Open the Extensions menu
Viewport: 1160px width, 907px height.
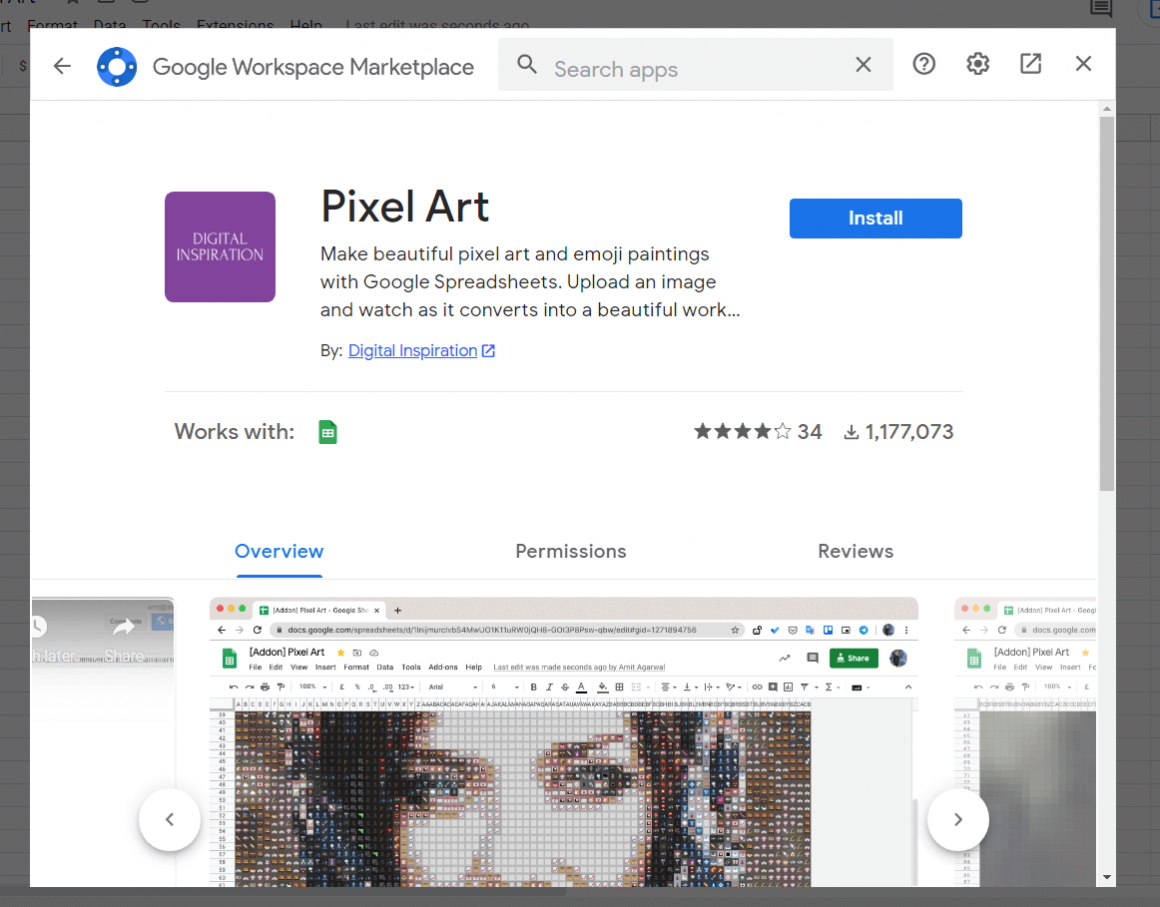click(x=235, y=26)
